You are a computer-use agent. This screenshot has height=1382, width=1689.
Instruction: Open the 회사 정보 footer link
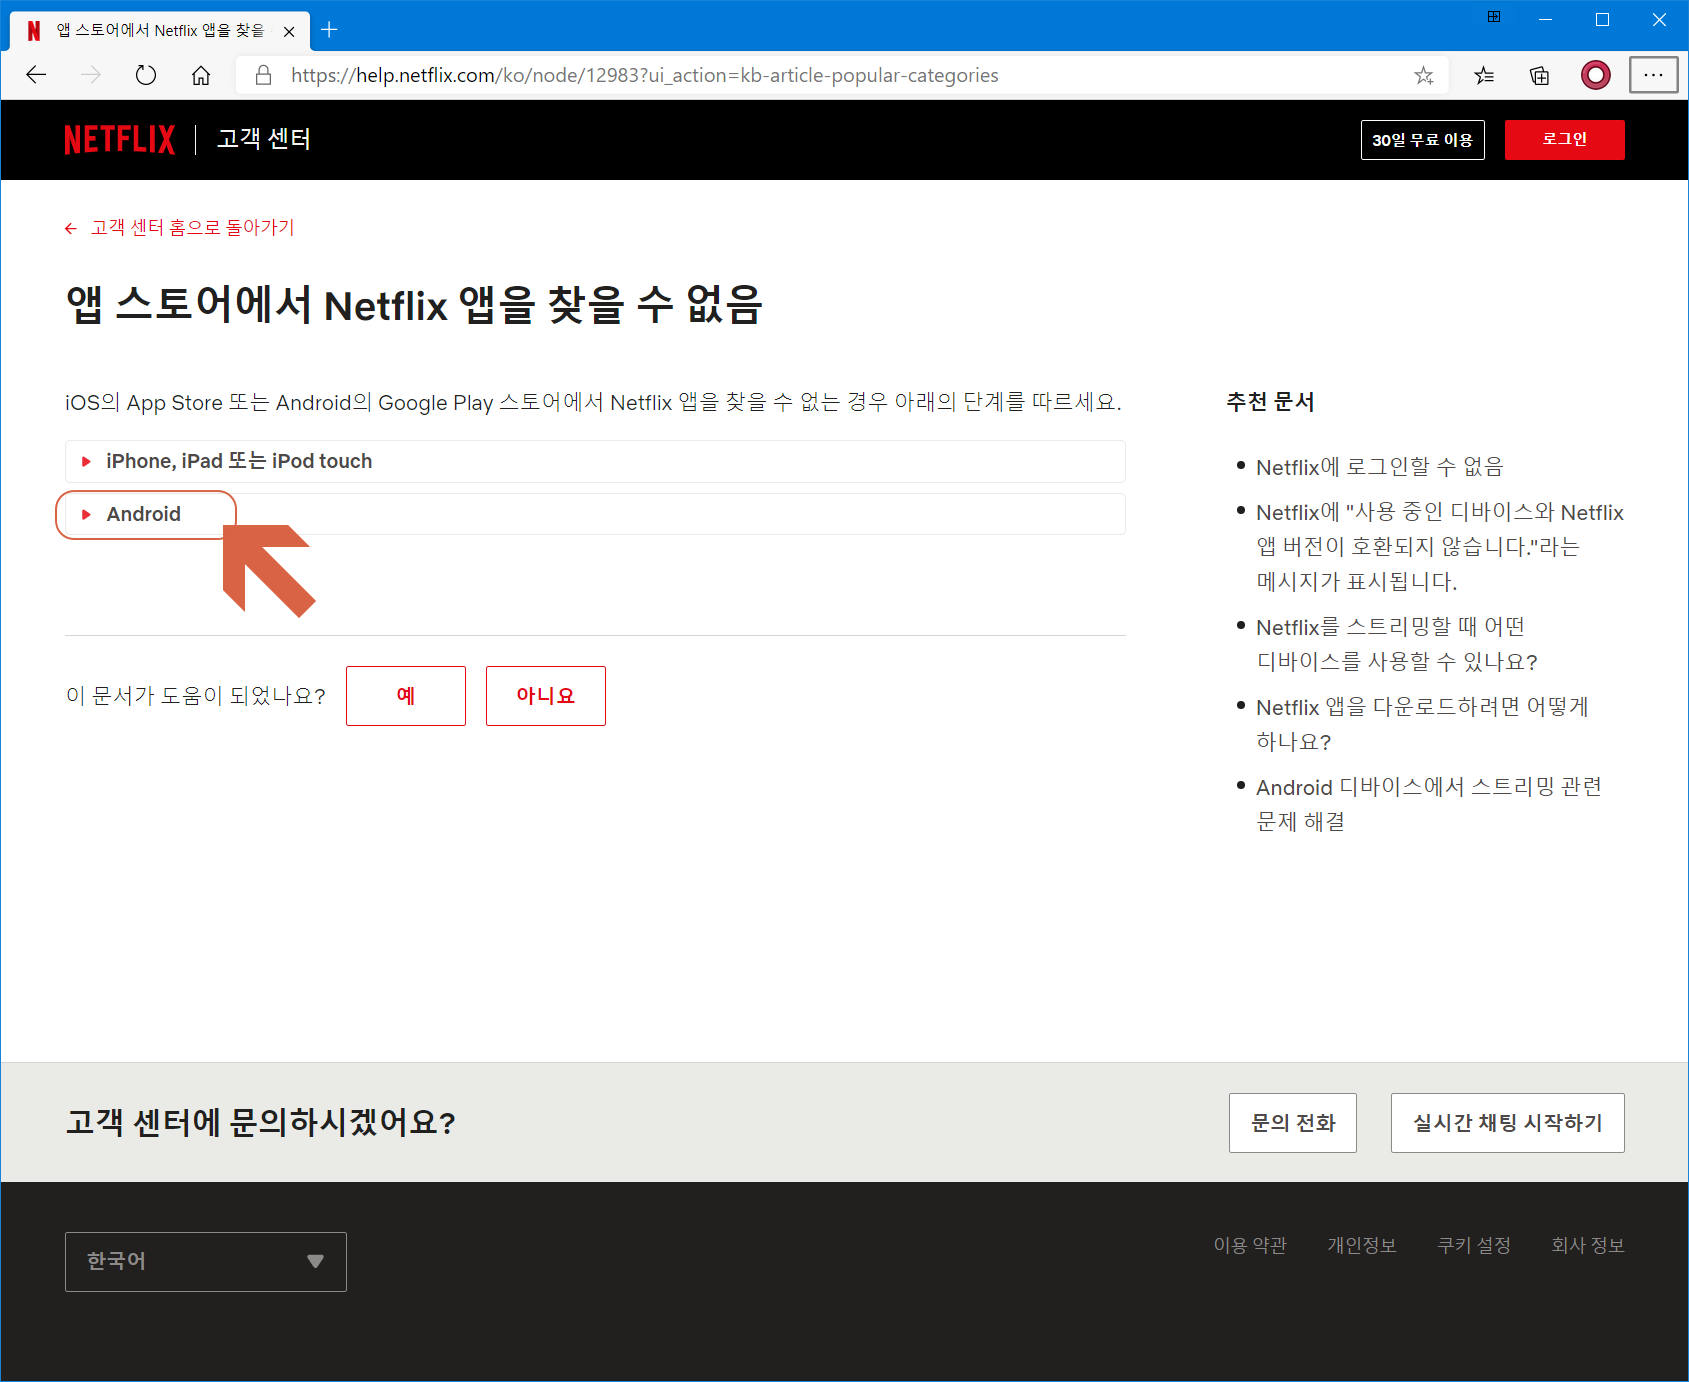(x=1588, y=1245)
